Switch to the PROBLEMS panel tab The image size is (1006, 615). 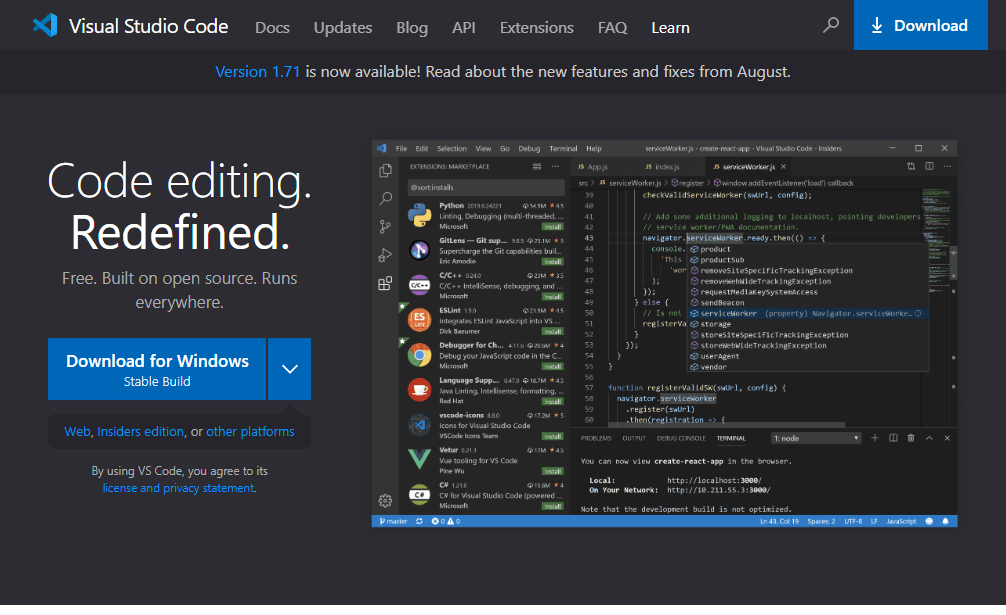596,438
